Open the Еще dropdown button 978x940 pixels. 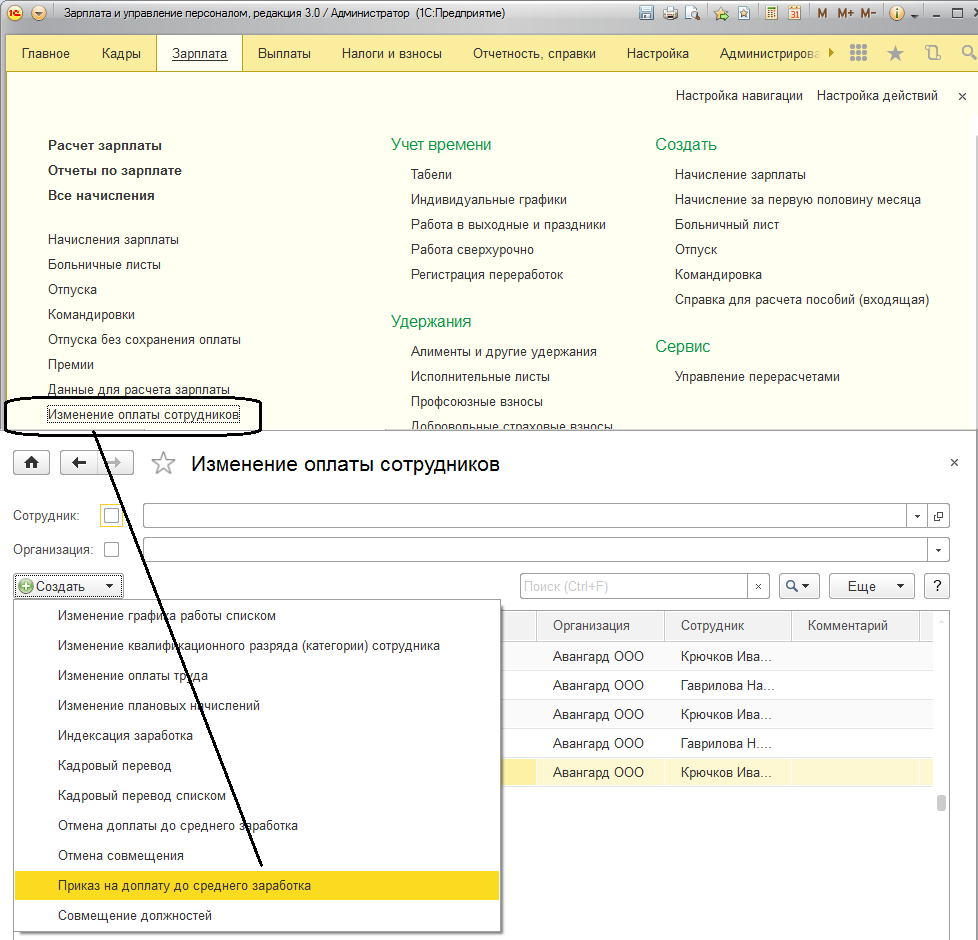(874, 586)
